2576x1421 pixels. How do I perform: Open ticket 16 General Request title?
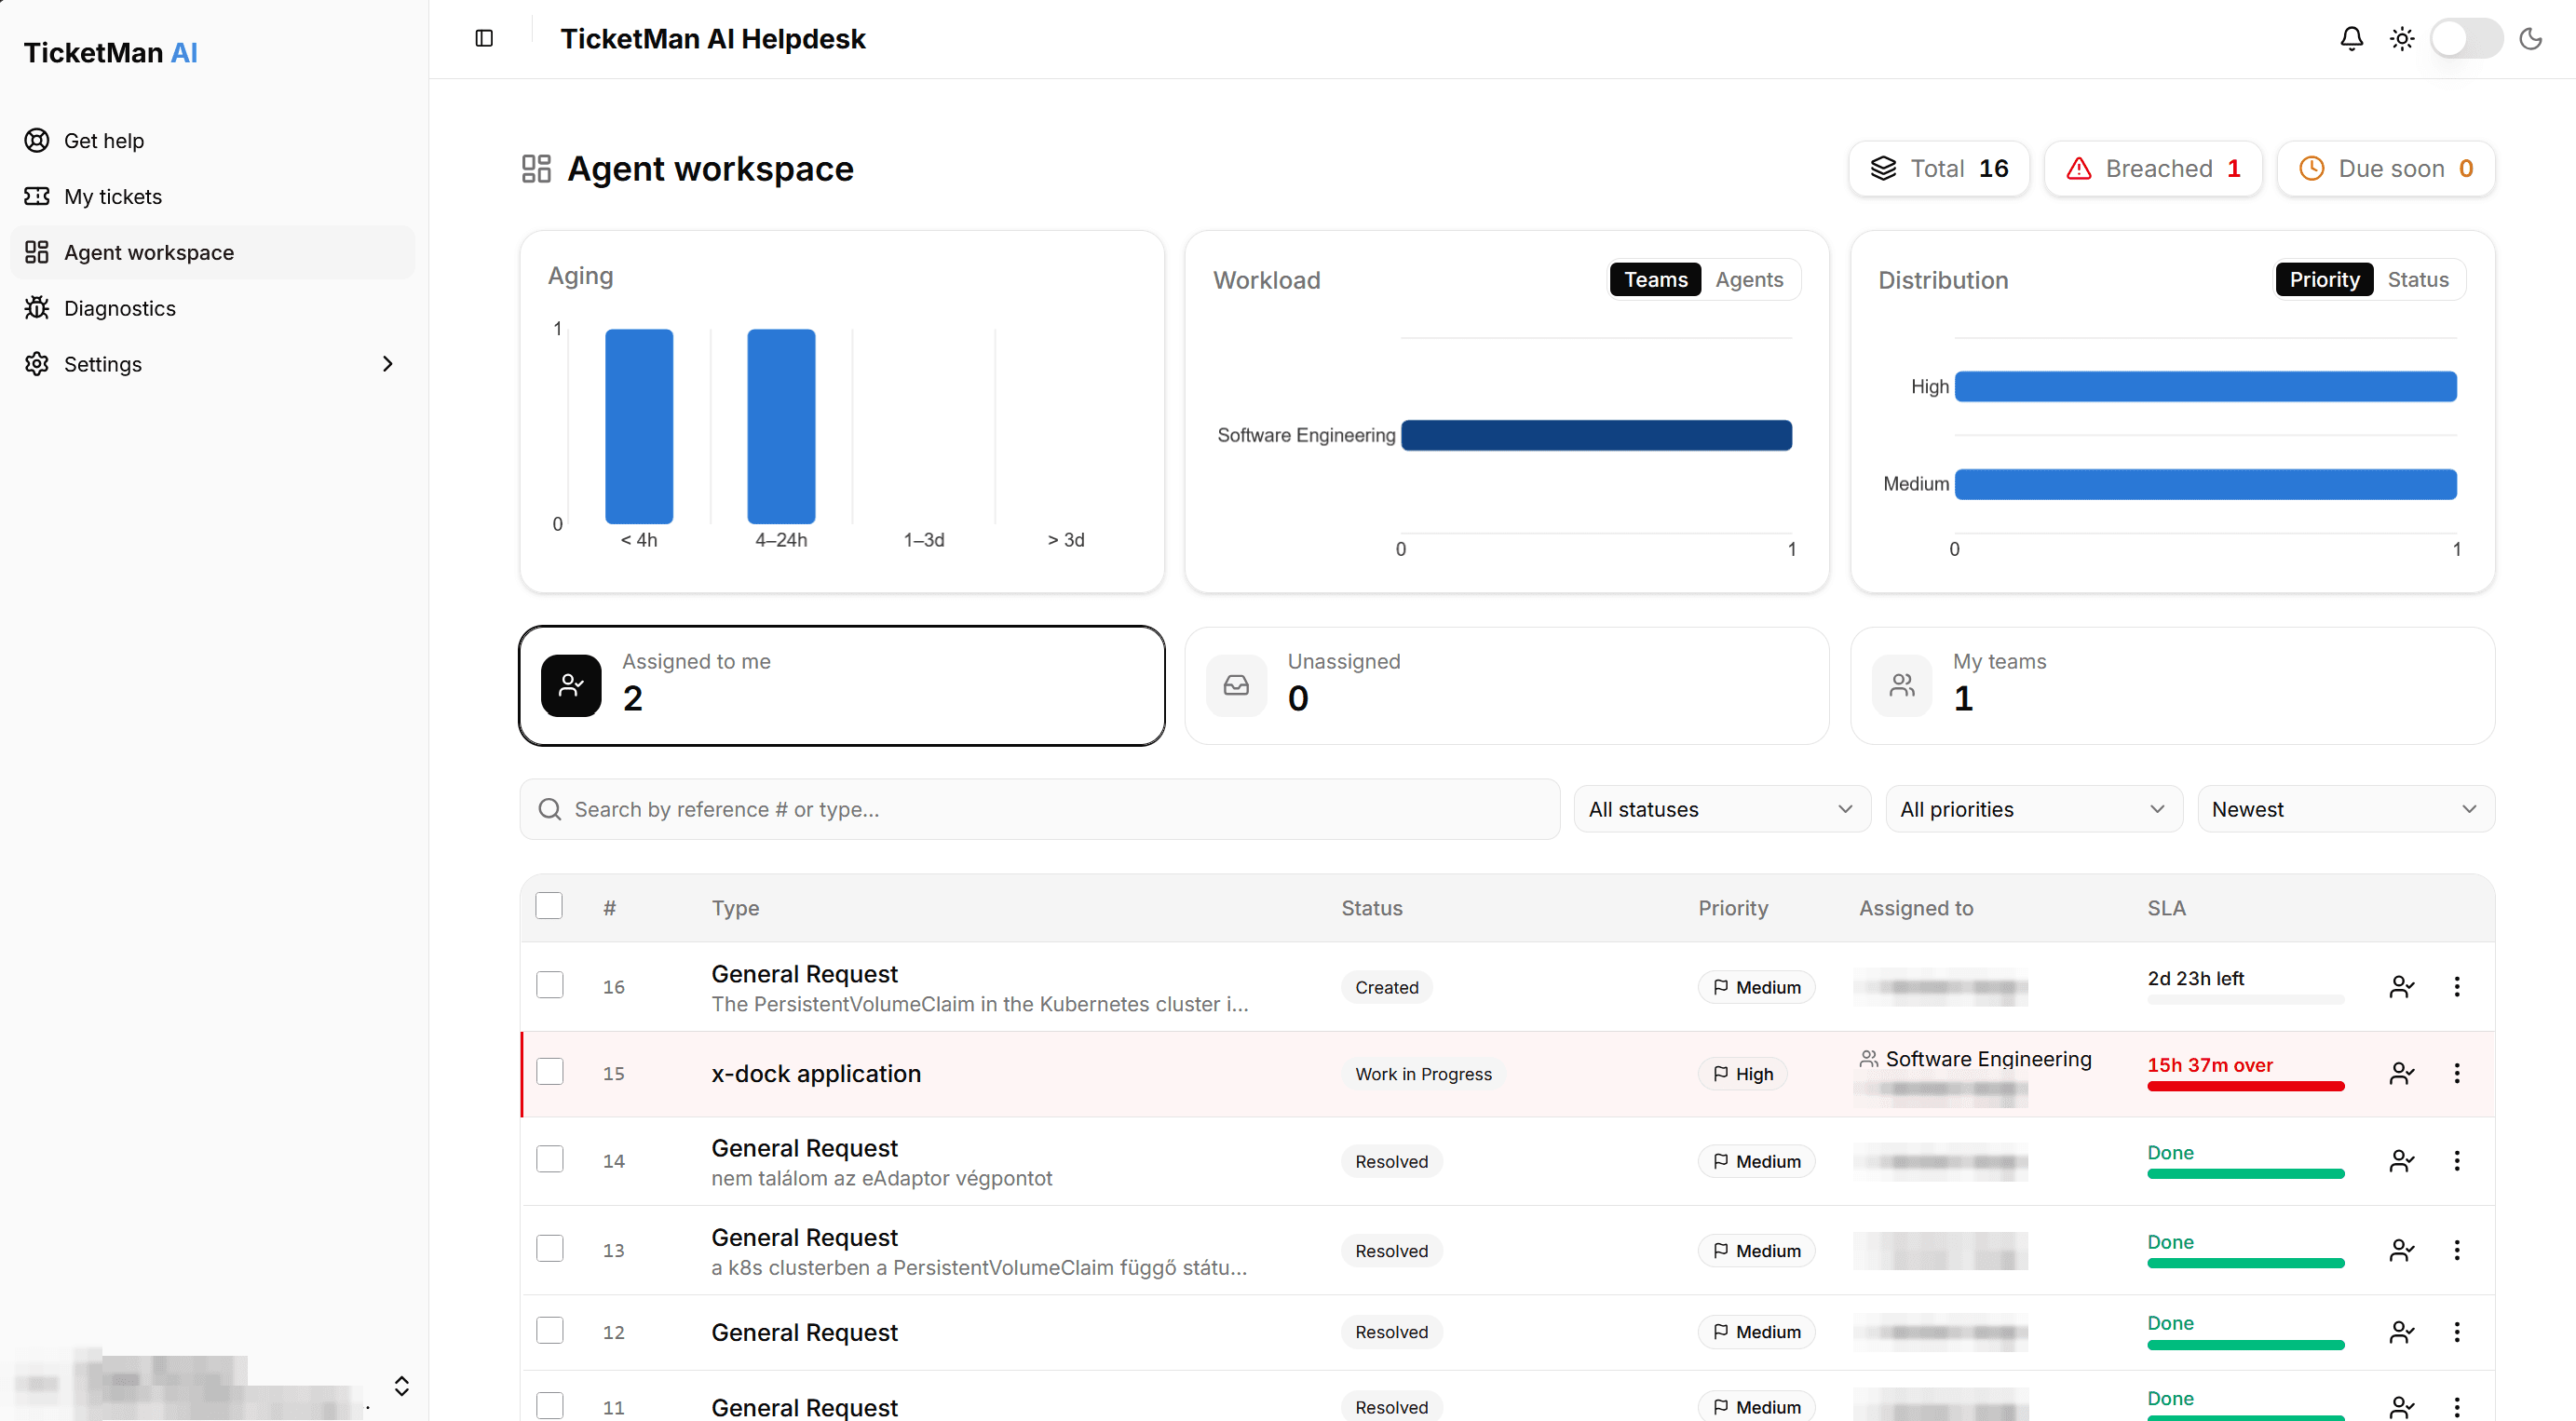coord(804,974)
